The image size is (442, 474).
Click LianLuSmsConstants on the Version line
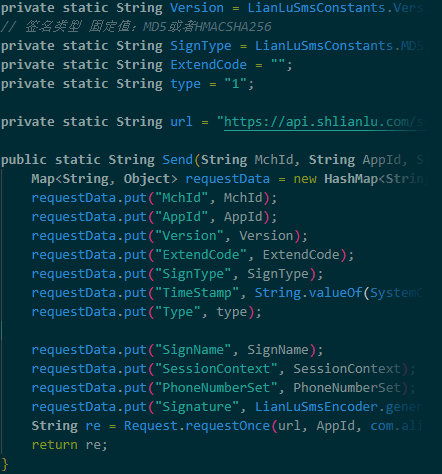coord(316,8)
